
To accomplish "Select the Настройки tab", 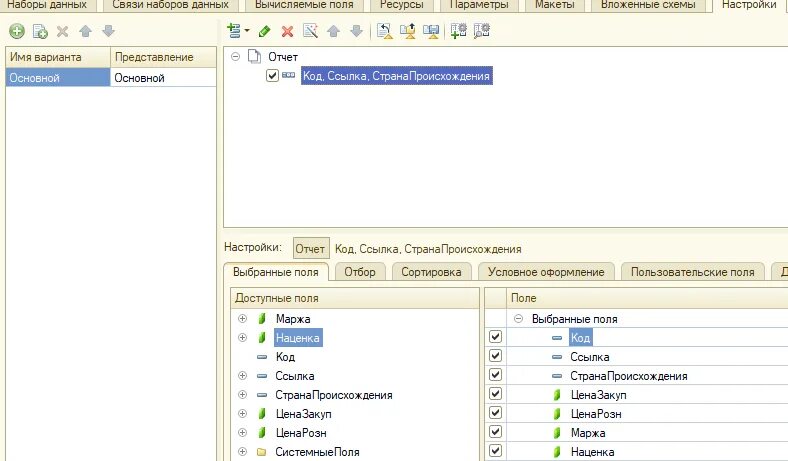I will [x=749, y=5].
